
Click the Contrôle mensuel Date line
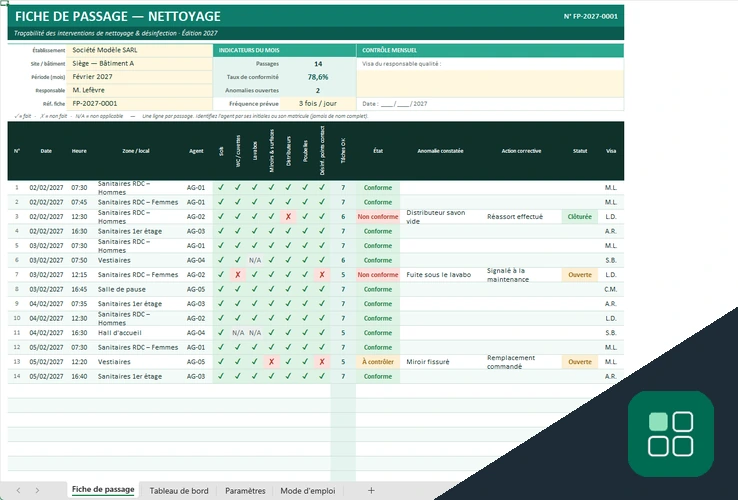[x=490, y=104]
